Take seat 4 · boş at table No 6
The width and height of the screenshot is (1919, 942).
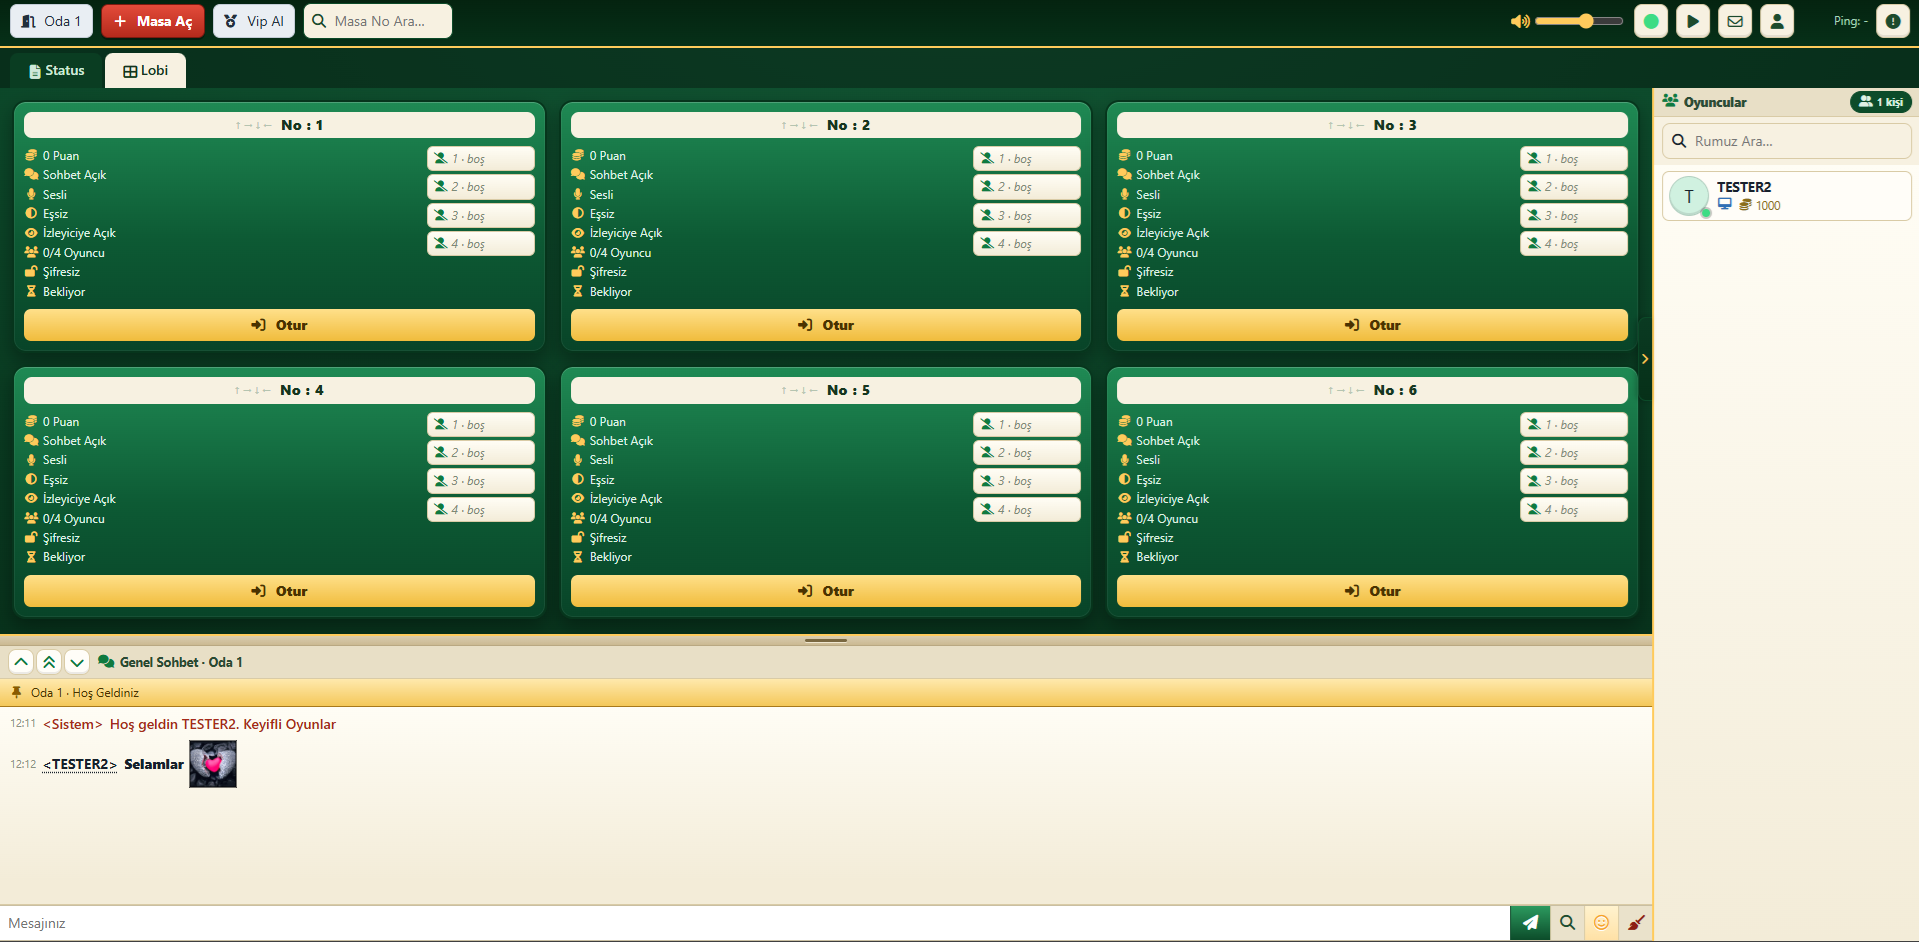click(1574, 510)
